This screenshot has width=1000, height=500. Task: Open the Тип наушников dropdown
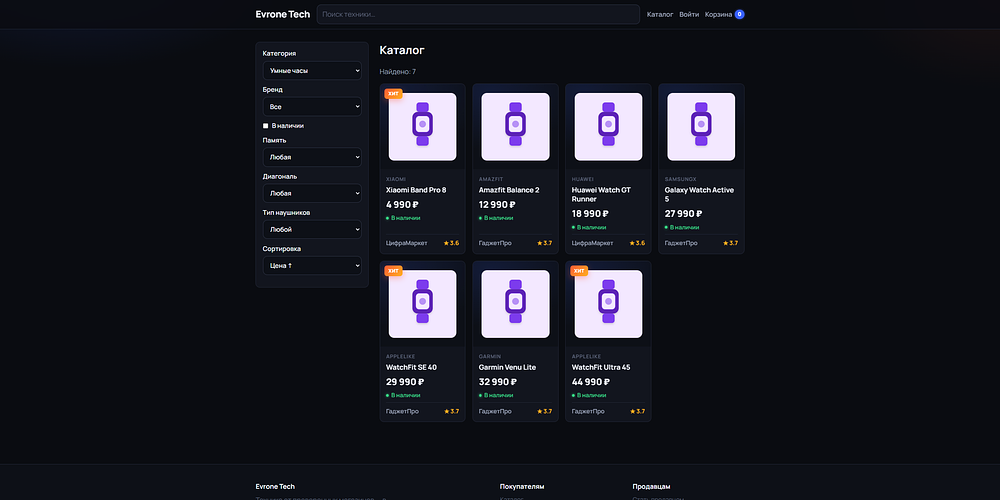pos(312,229)
